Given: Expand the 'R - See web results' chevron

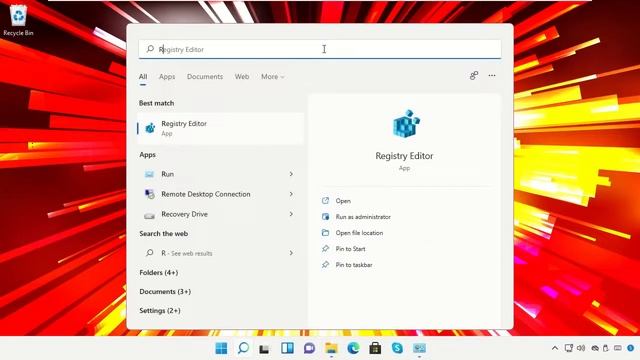Looking at the screenshot, I should click(291, 253).
